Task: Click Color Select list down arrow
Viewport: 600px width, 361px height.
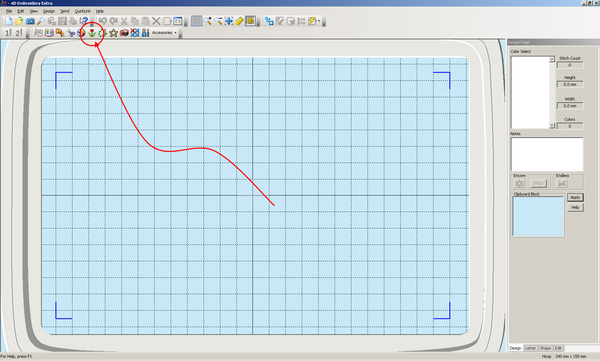Action: [x=552, y=126]
